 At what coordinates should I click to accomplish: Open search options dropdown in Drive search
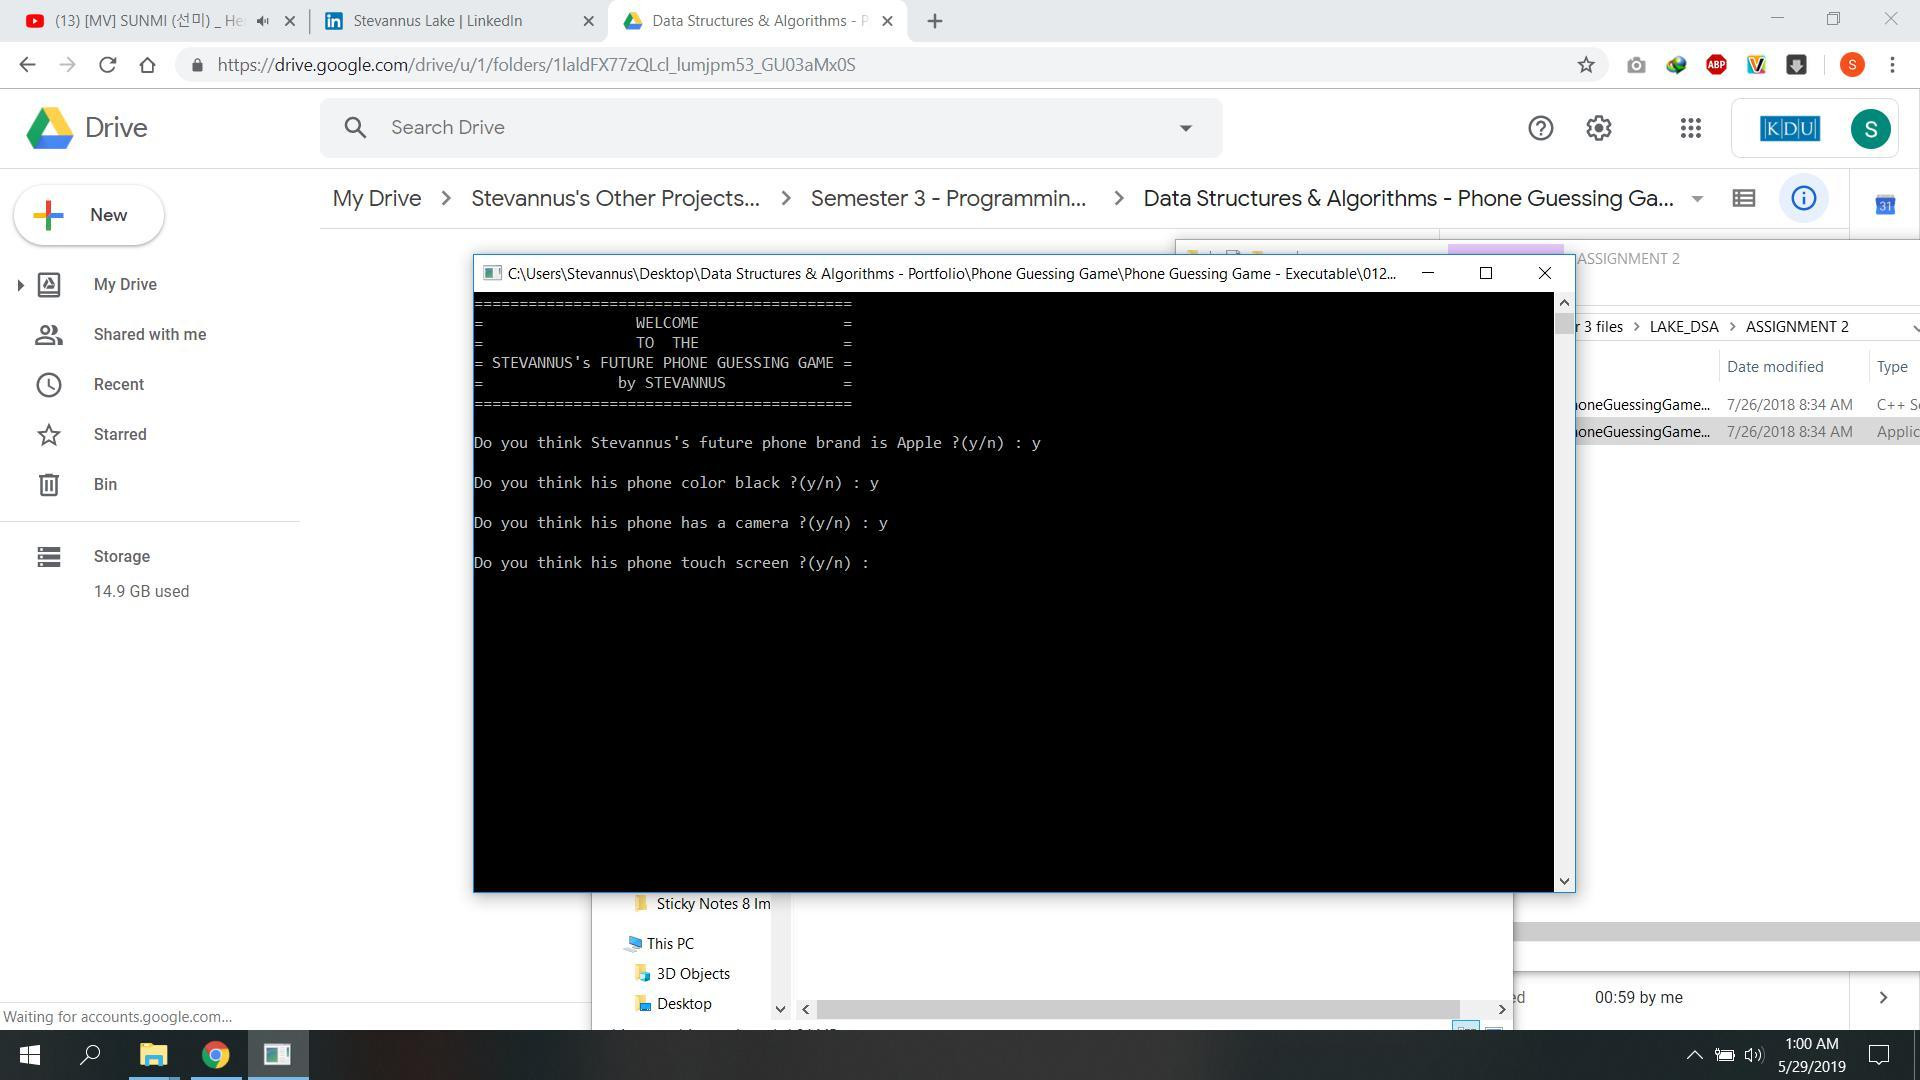1185,128
